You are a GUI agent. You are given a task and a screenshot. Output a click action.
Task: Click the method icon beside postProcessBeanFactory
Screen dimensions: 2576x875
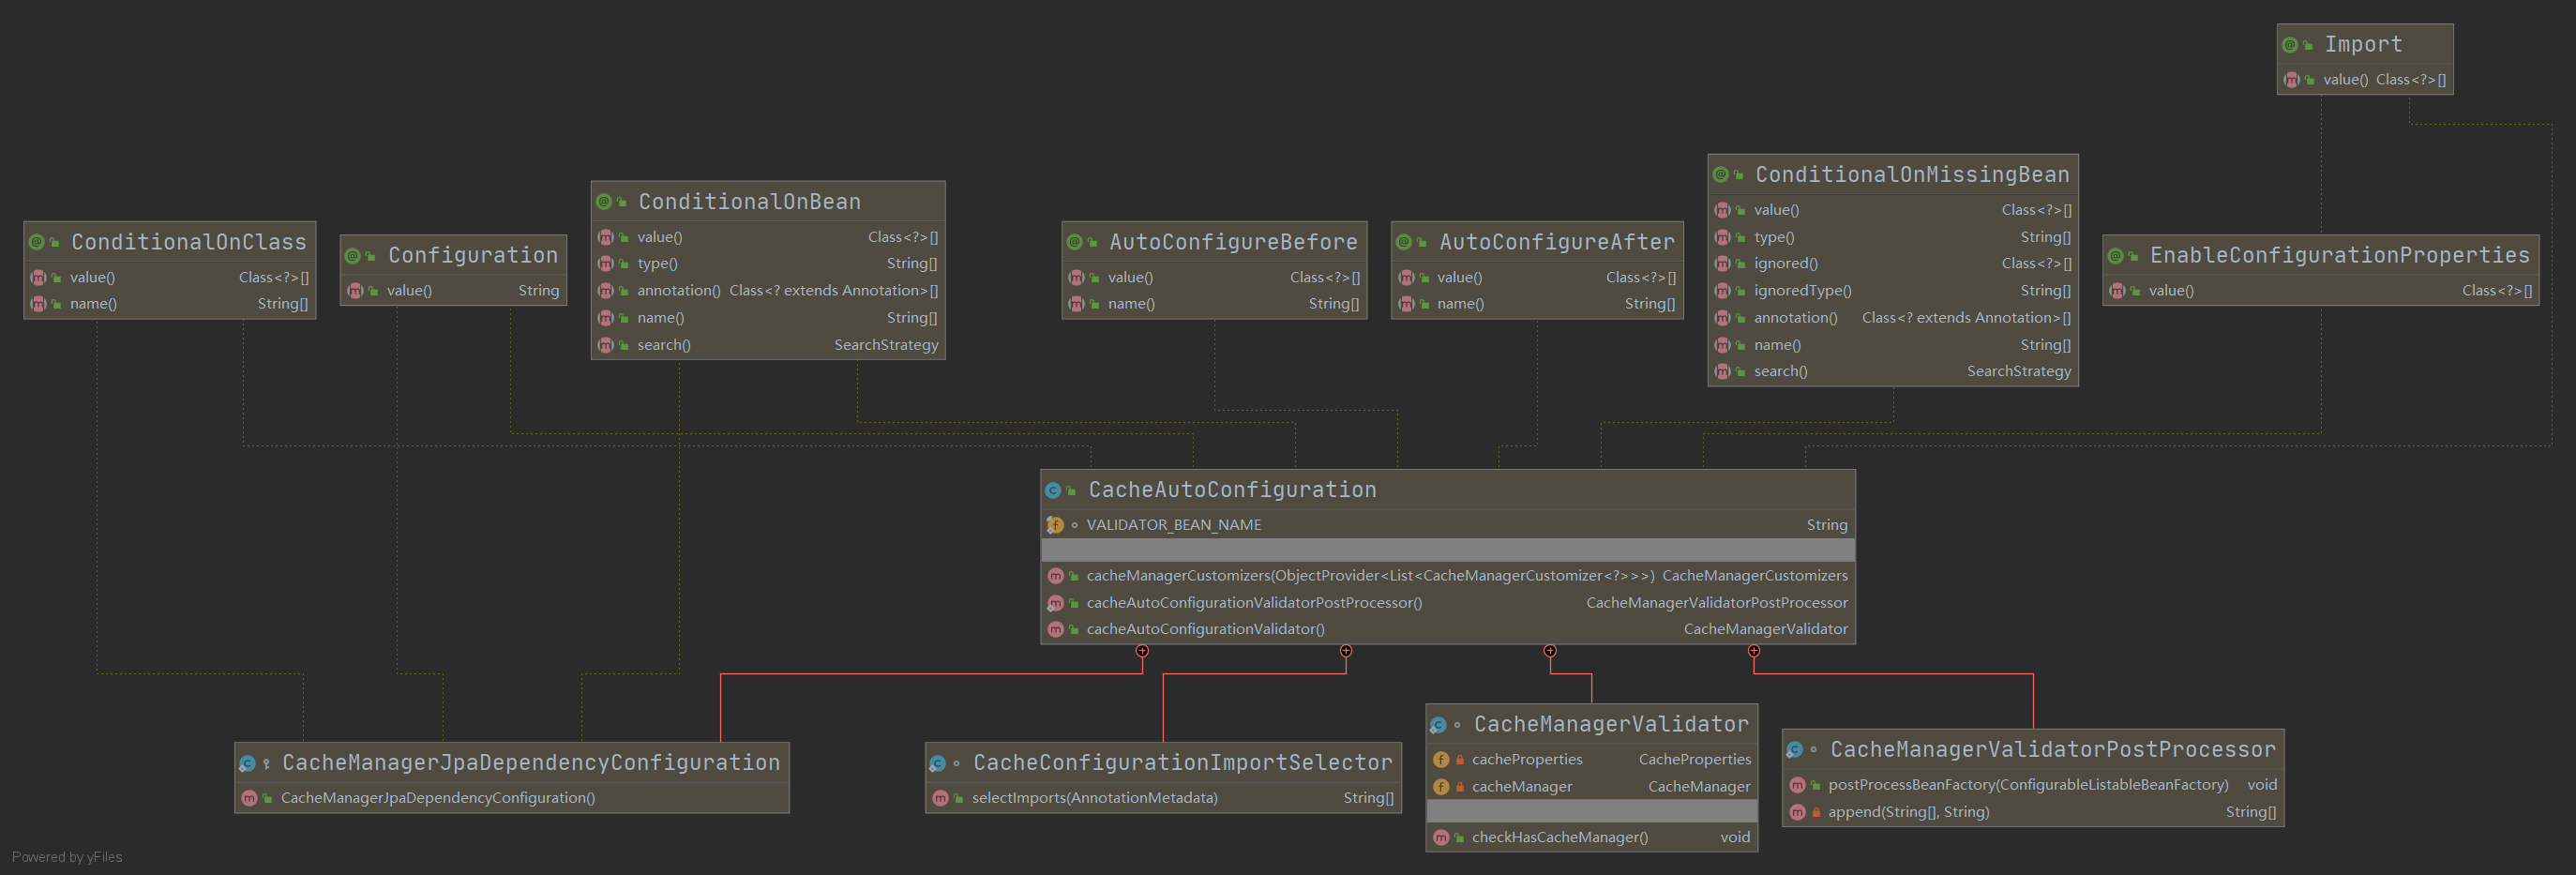pos(1797,785)
